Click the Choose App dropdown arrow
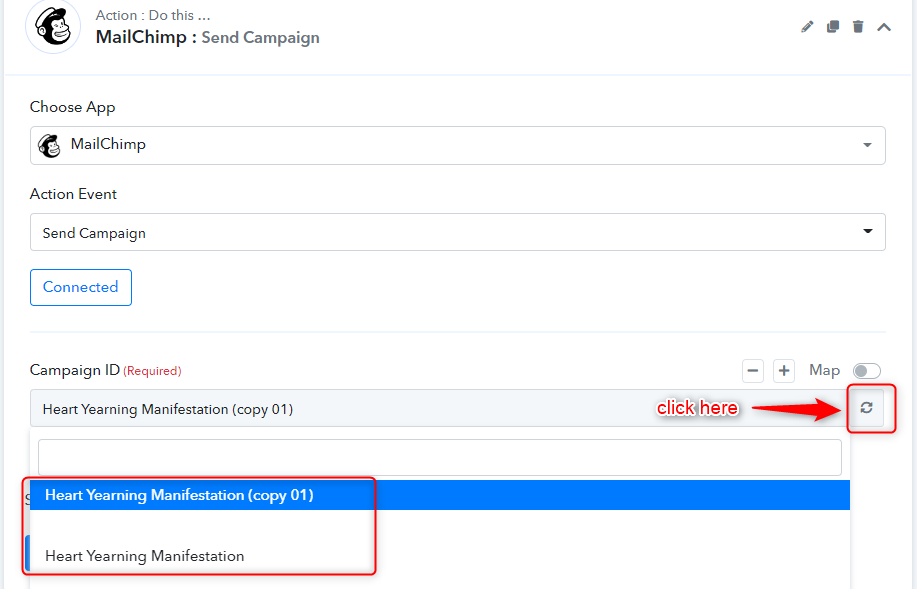 pyautogui.click(x=867, y=145)
